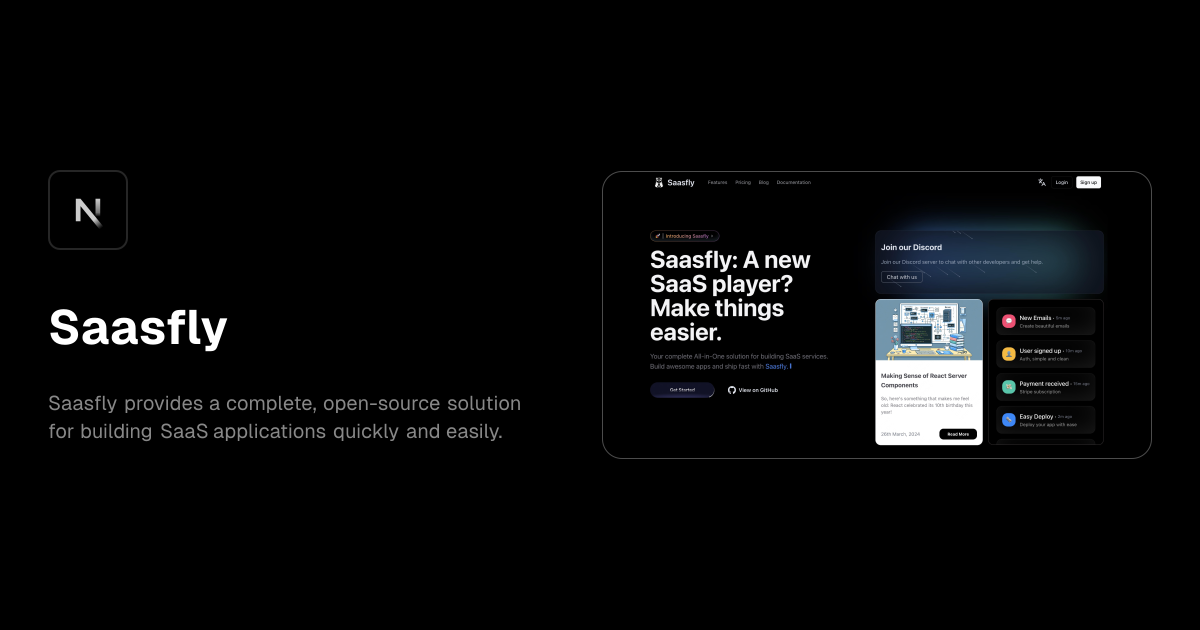1200x630 pixels.
Task: Click 'Join our Discord' heading
Action: click(911, 247)
